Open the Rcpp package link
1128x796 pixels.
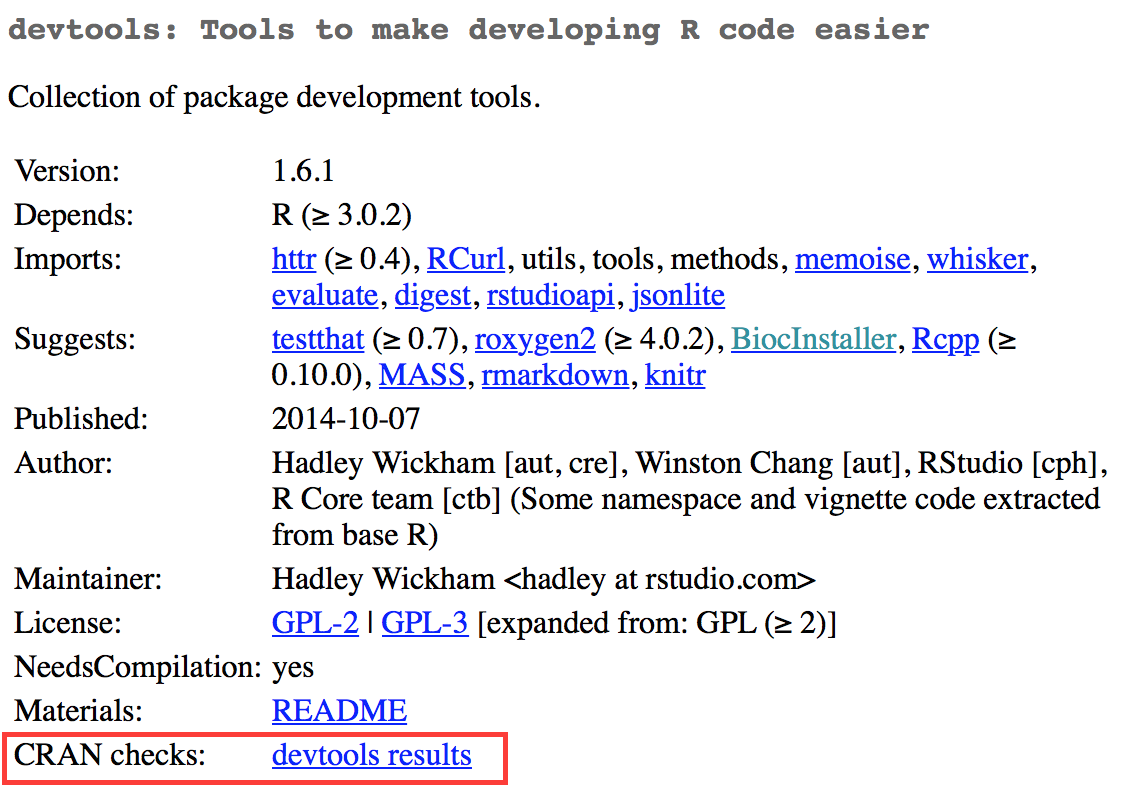[x=945, y=339]
